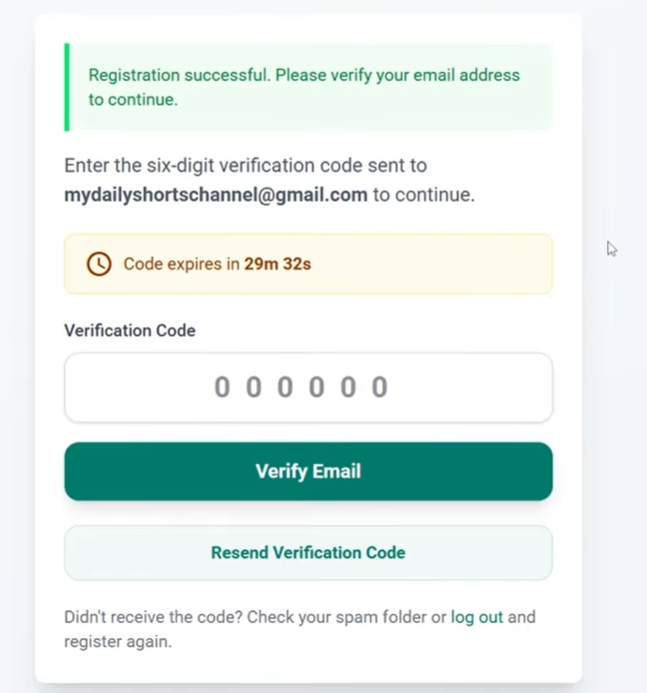Click the green accent bar on success banner
Screen dimensions: 647x693
point(67,87)
